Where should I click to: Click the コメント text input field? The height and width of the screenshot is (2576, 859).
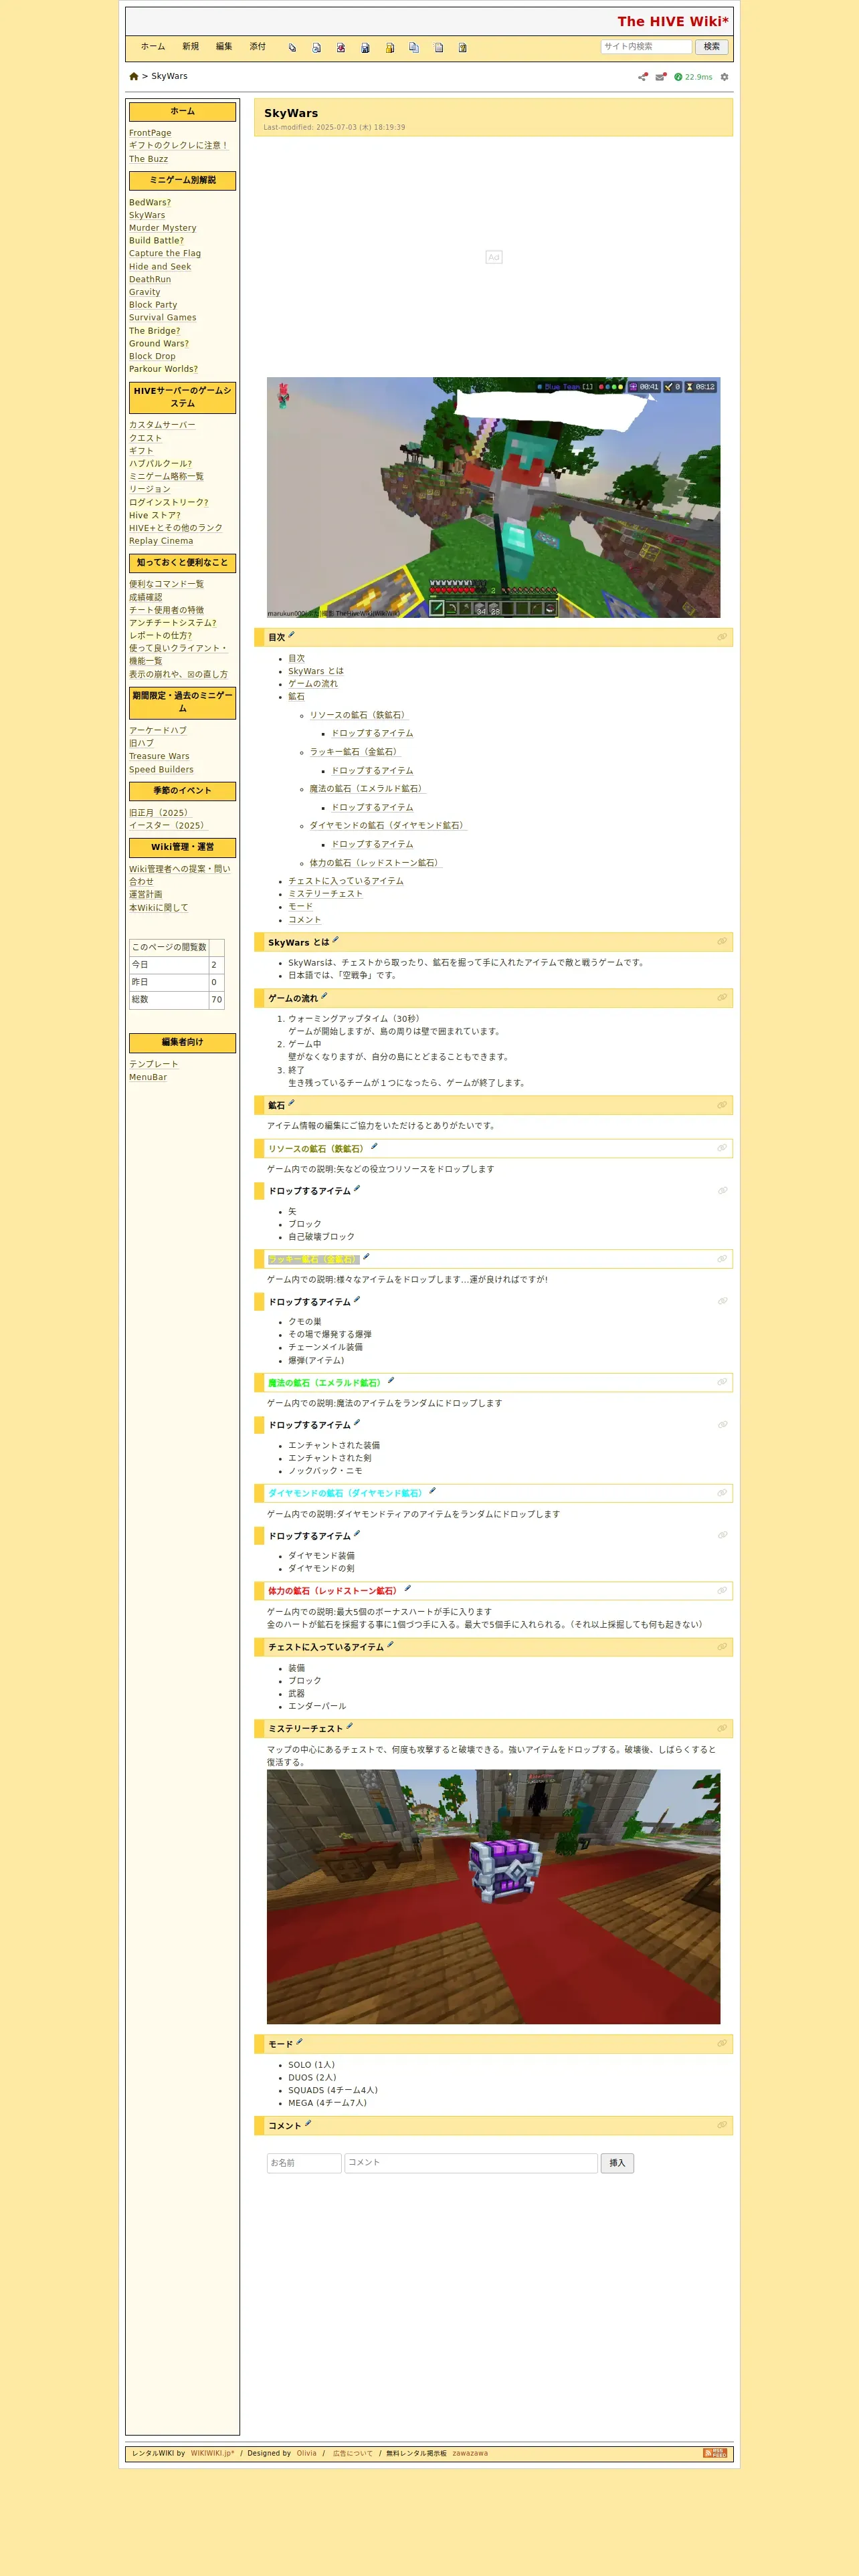coord(471,2163)
